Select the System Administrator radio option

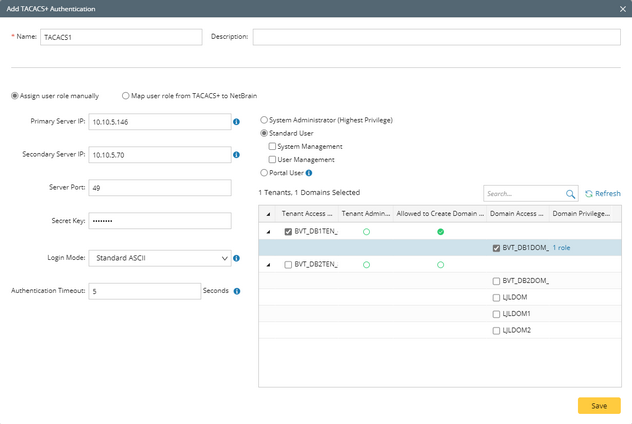(x=264, y=120)
